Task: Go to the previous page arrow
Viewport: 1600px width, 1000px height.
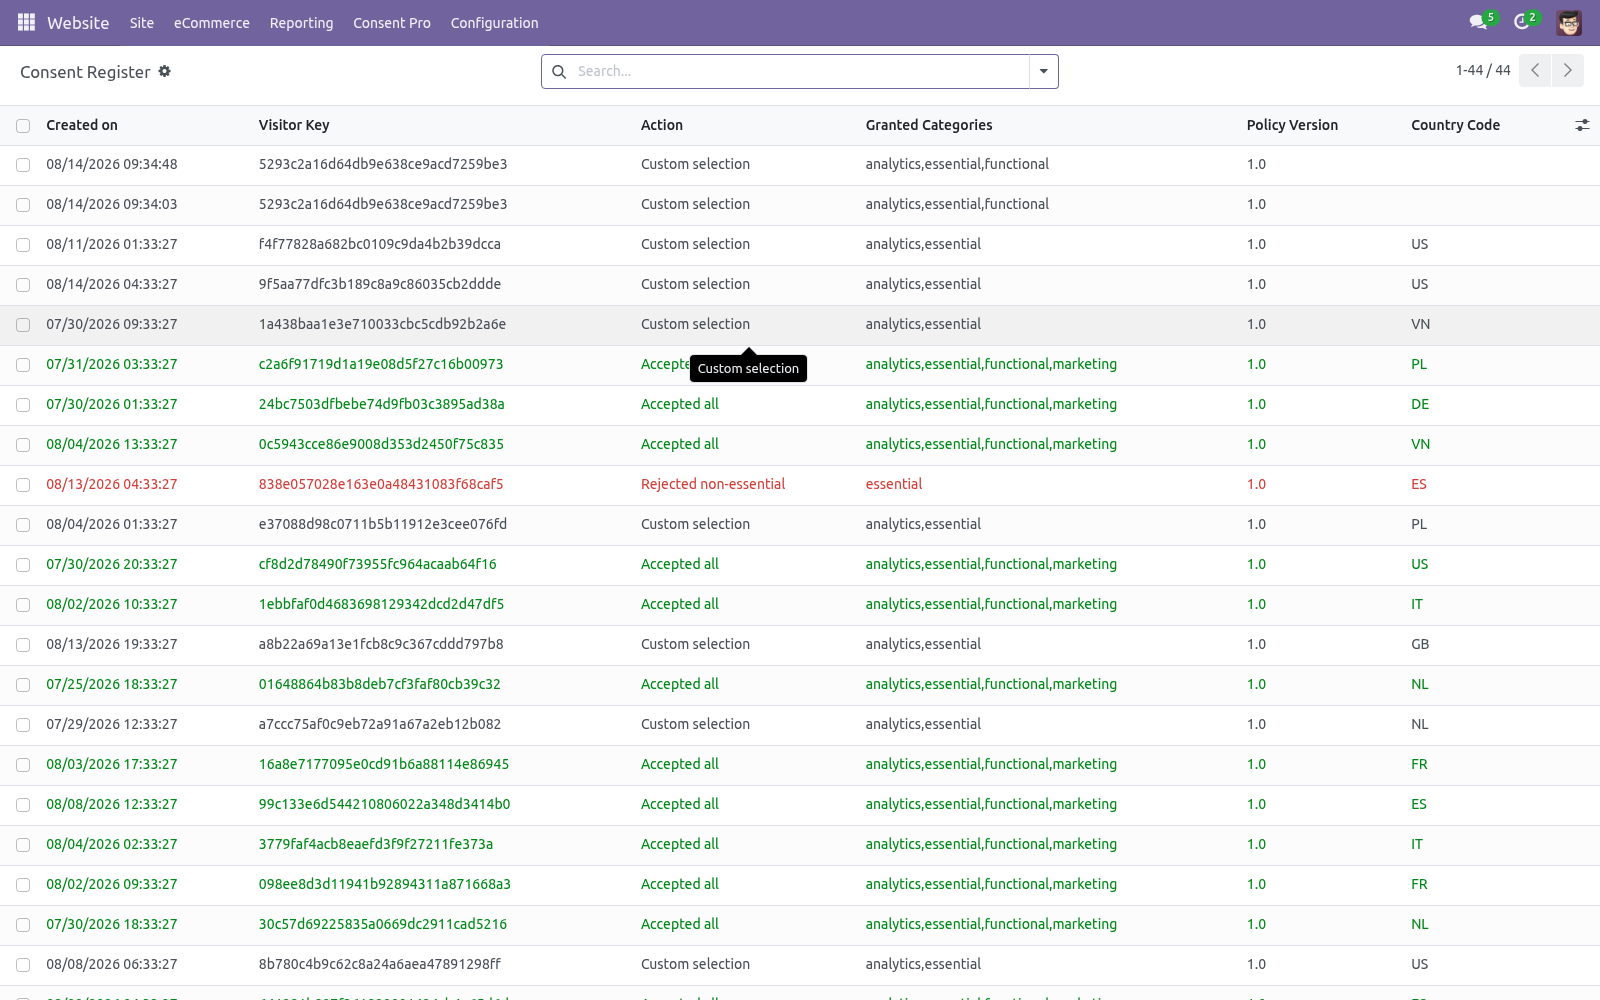Action: [1535, 70]
